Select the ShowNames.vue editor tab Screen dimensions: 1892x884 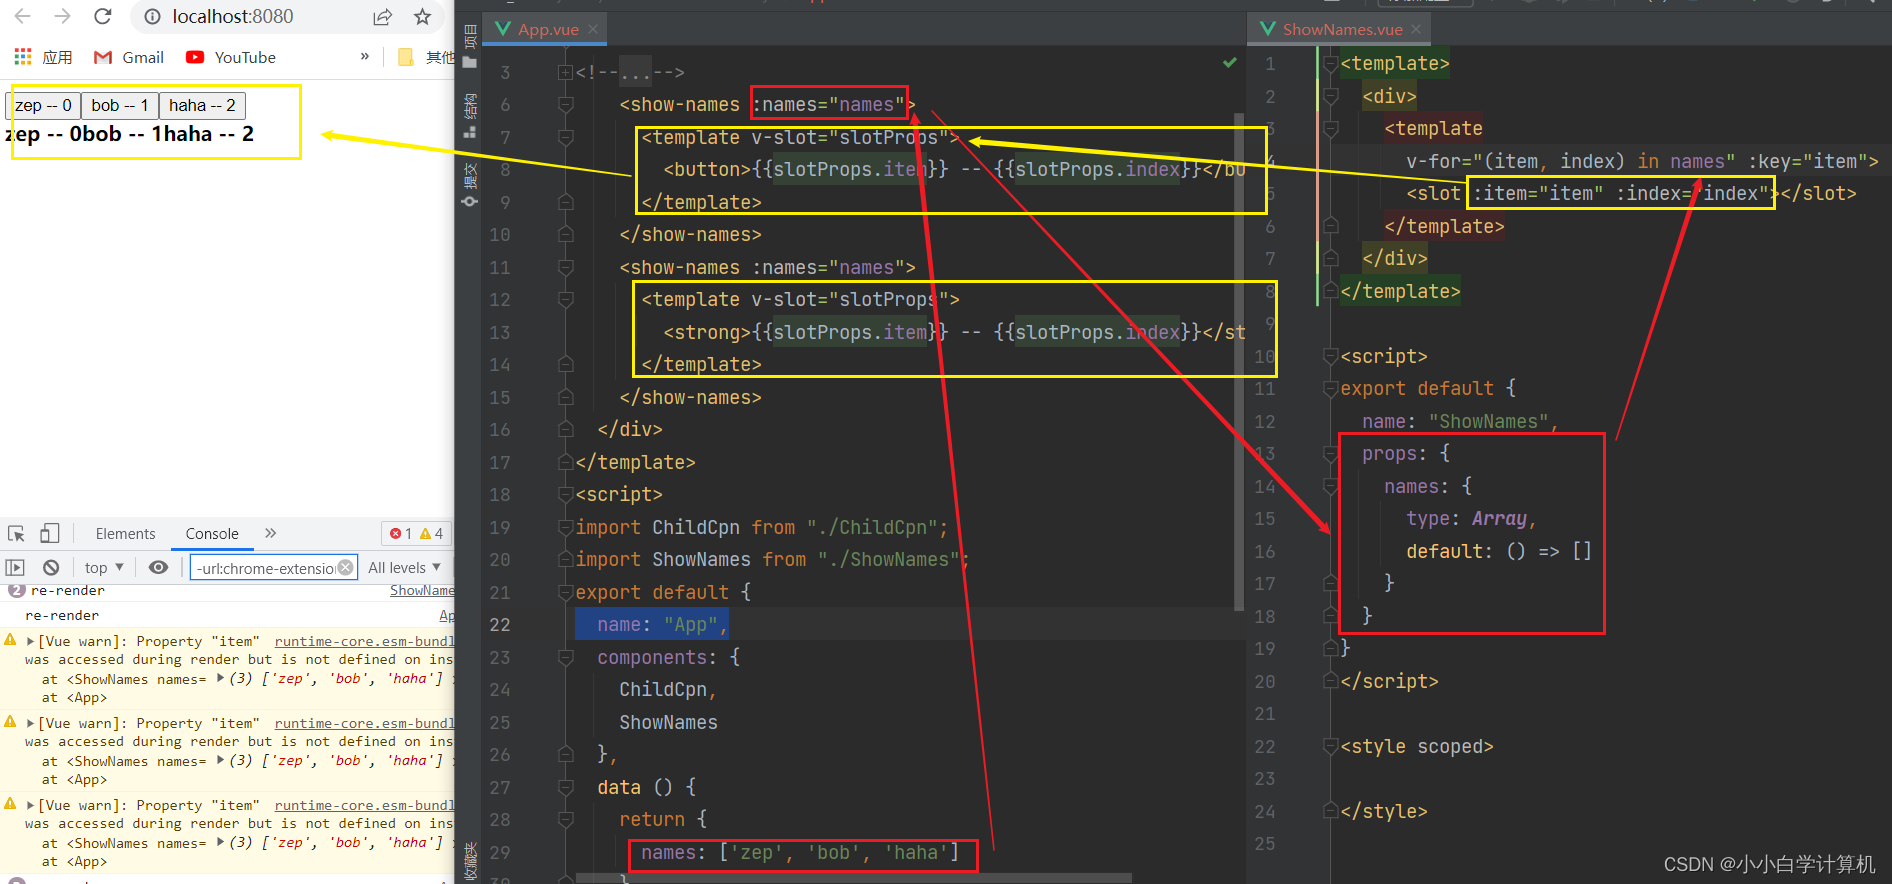1341,29
